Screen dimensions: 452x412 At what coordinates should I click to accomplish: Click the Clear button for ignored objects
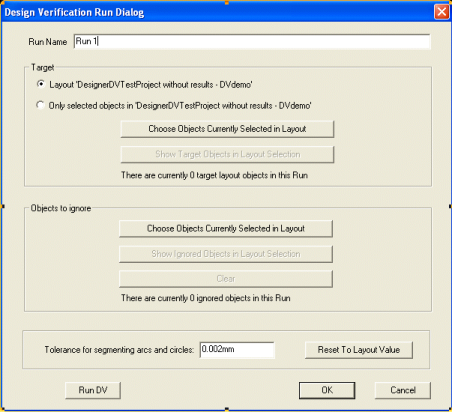pos(226,279)
